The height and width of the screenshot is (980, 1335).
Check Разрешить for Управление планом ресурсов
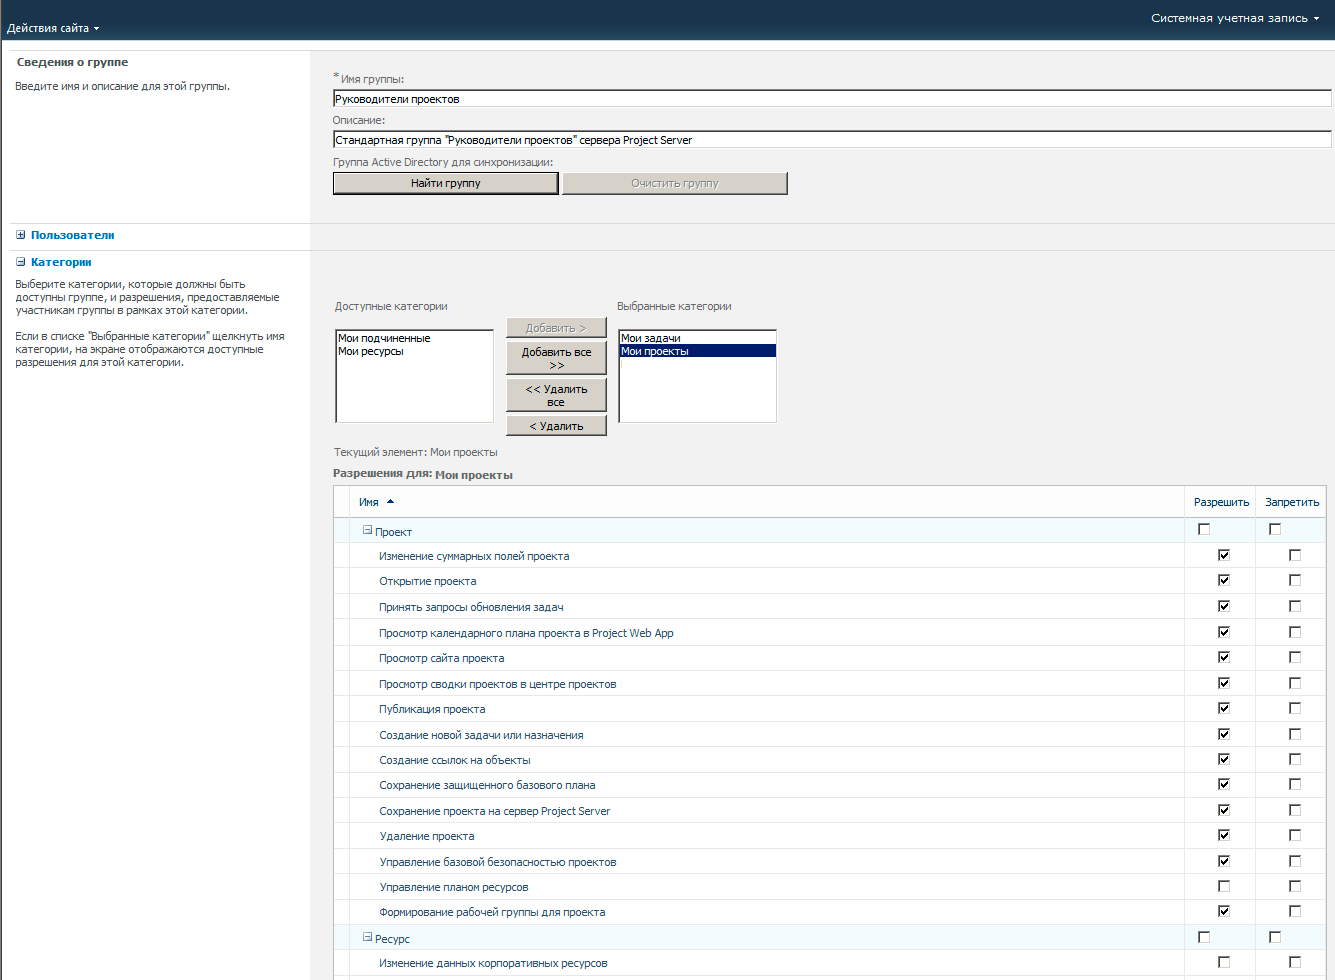tap(1224, 886)
